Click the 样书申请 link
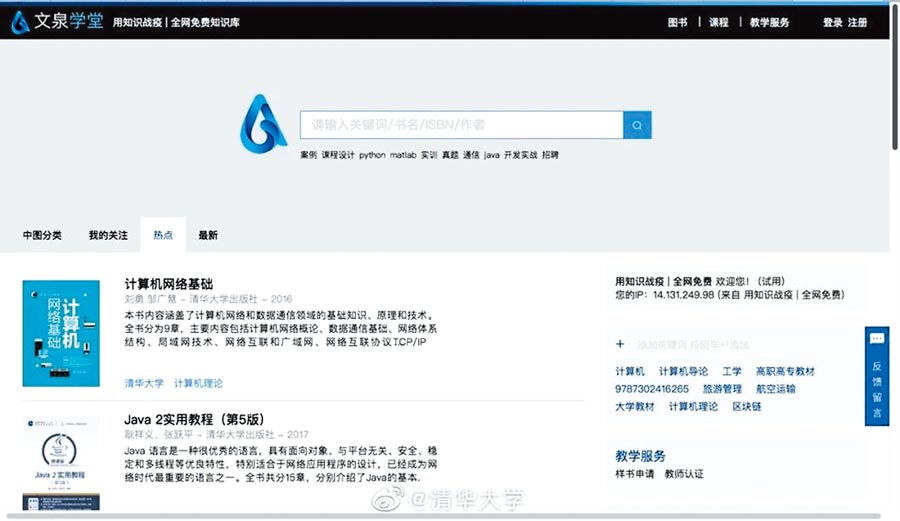The height and width of the screenshot is (521, 900). point(634,473)
